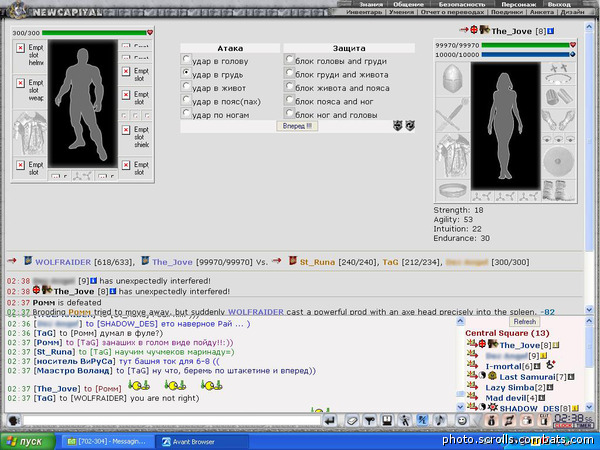Click the Clock Timer icon
The width and height of the screenshot is (600, 450).
[573, 421]
